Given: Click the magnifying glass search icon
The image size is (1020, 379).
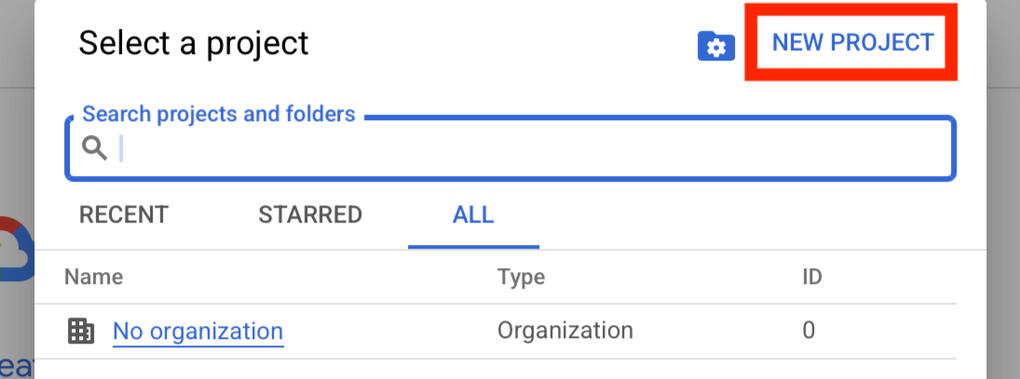Looking at the screenshot, I should (94, 149).
